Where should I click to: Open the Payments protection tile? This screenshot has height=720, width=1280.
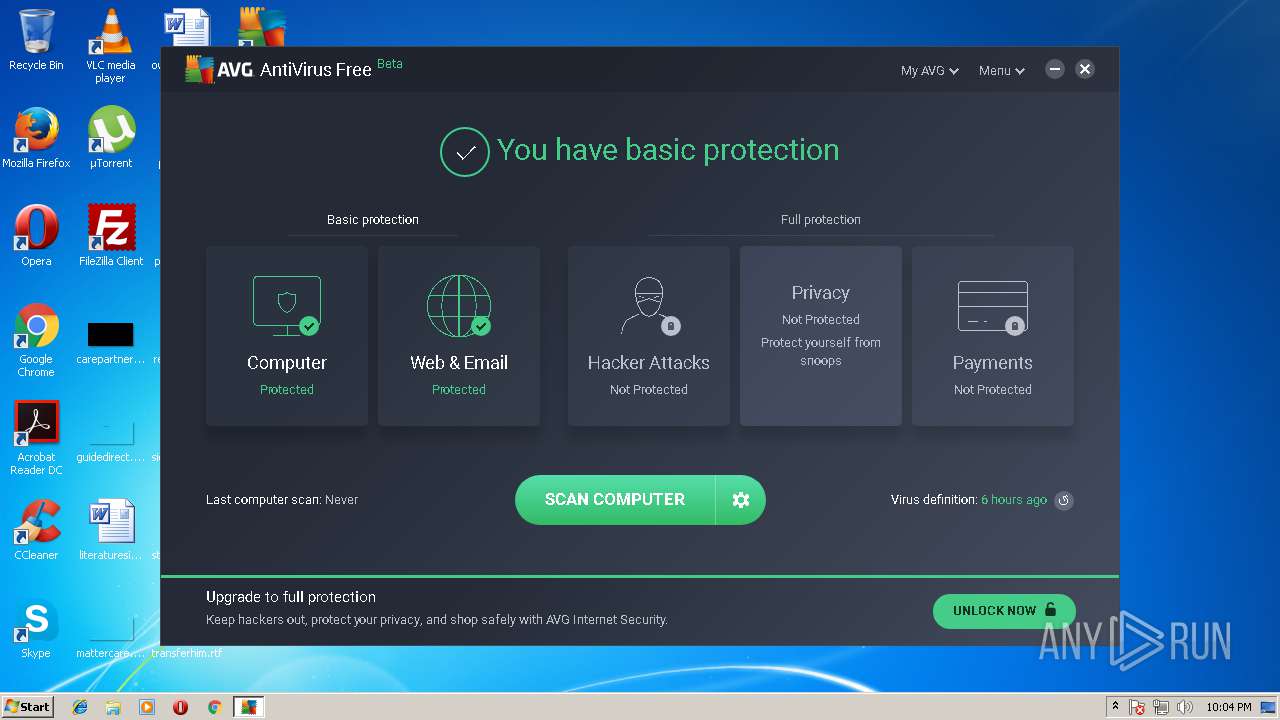[993, 336]
